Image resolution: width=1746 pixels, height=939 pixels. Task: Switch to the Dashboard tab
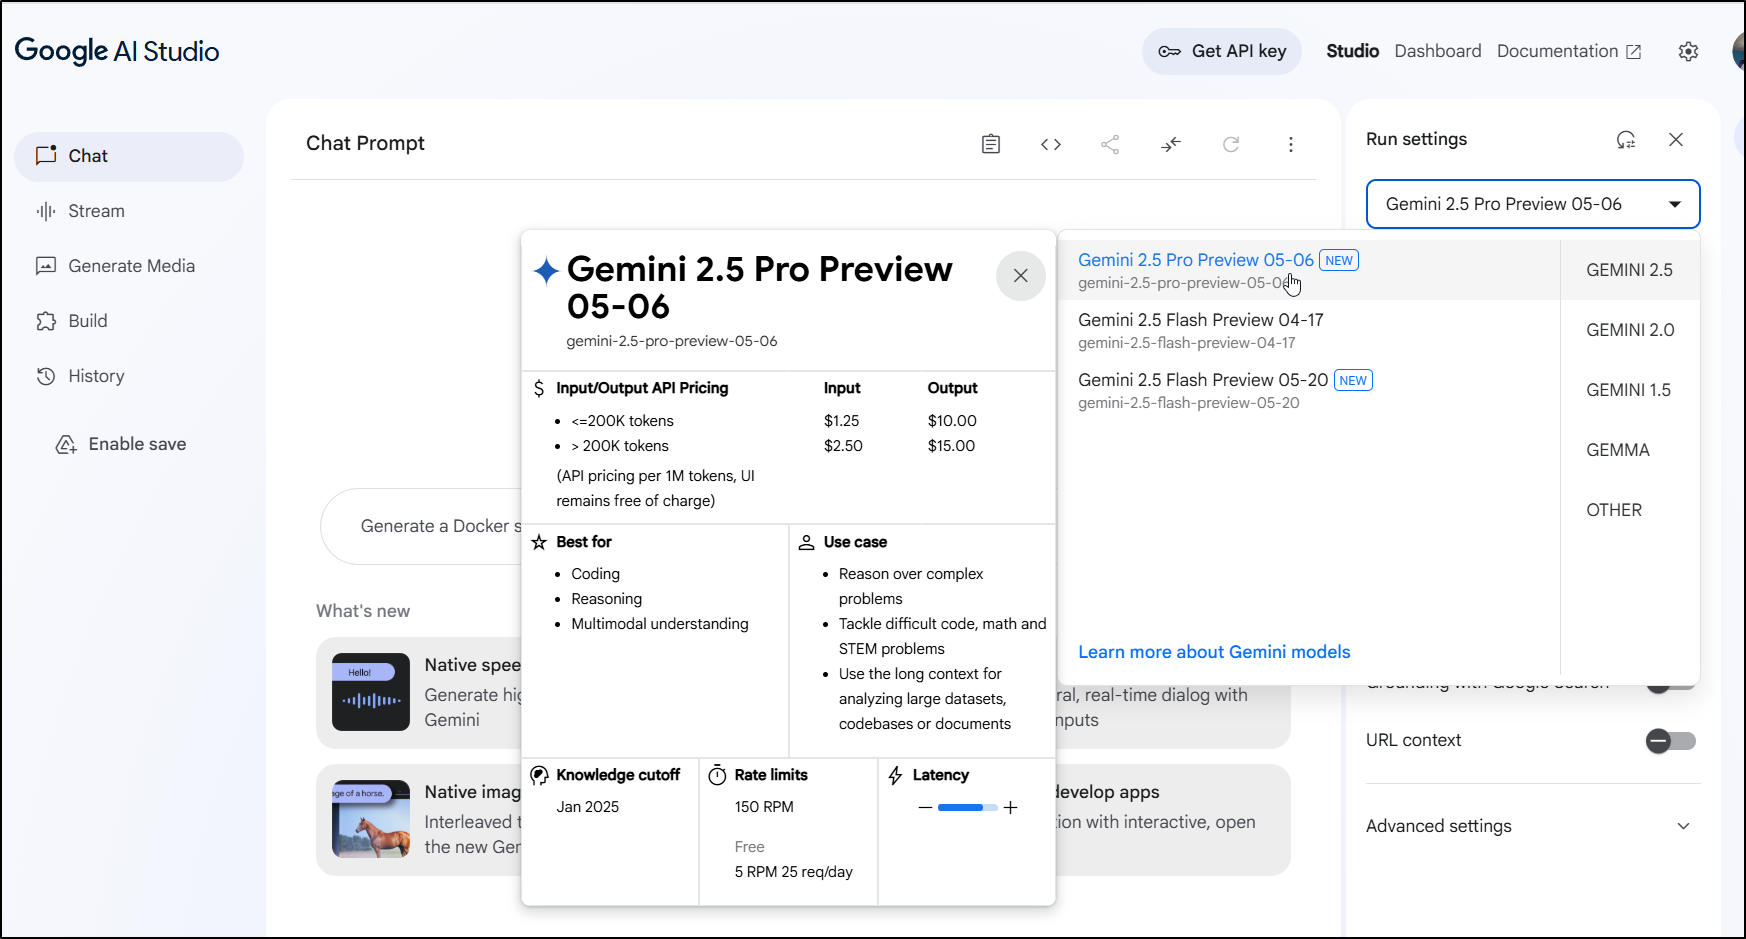[x=1438, y=51]
